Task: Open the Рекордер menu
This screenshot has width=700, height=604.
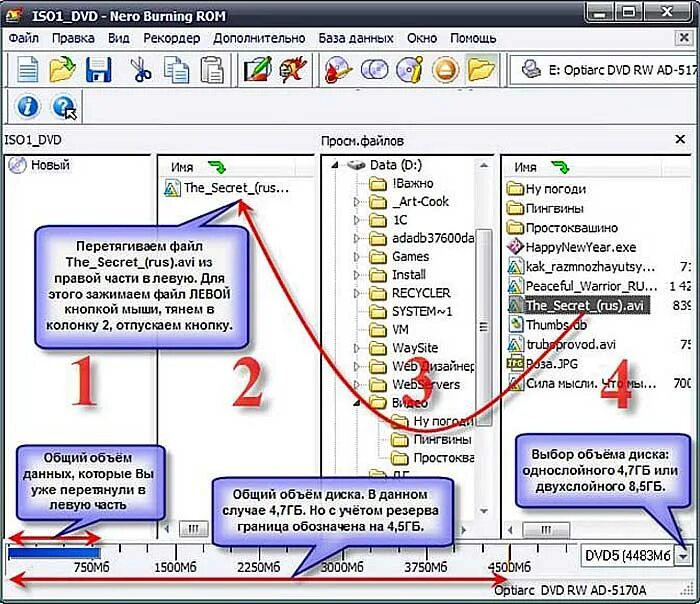Action: [171, 38]
